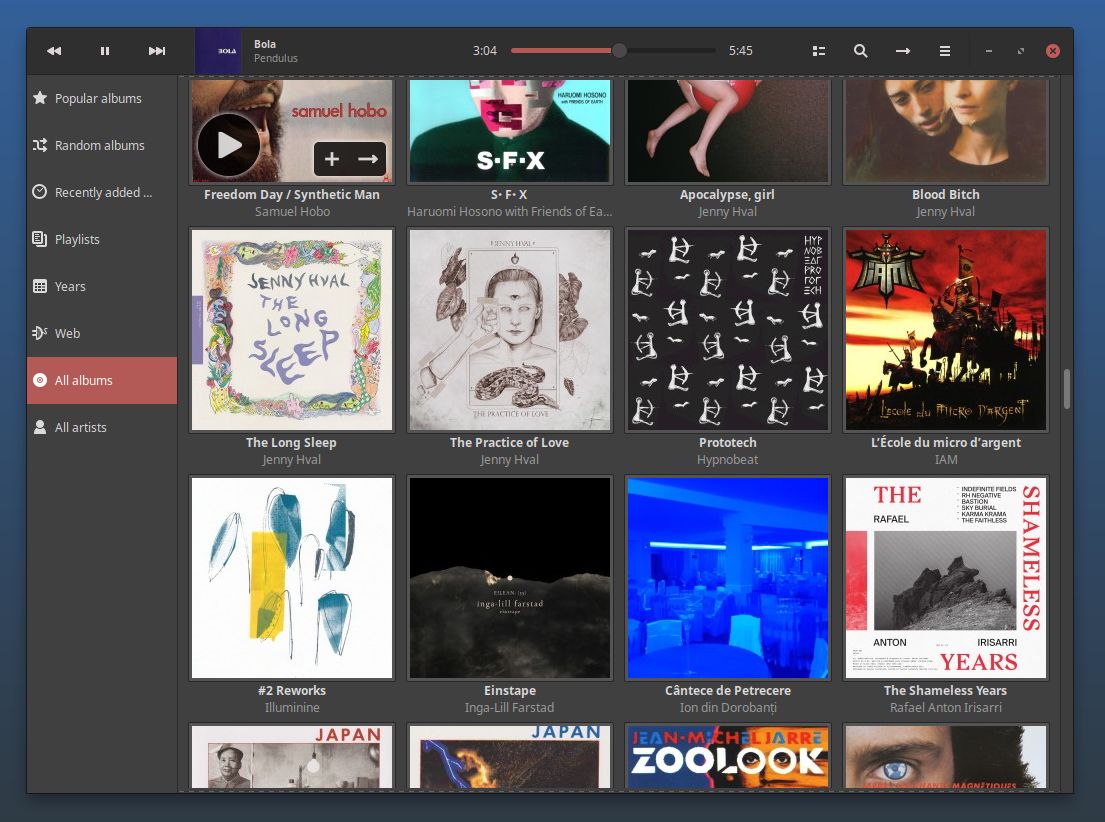Click the Playlists sidebar icon
The image size is (1105, 822).
tap(40, 239)
